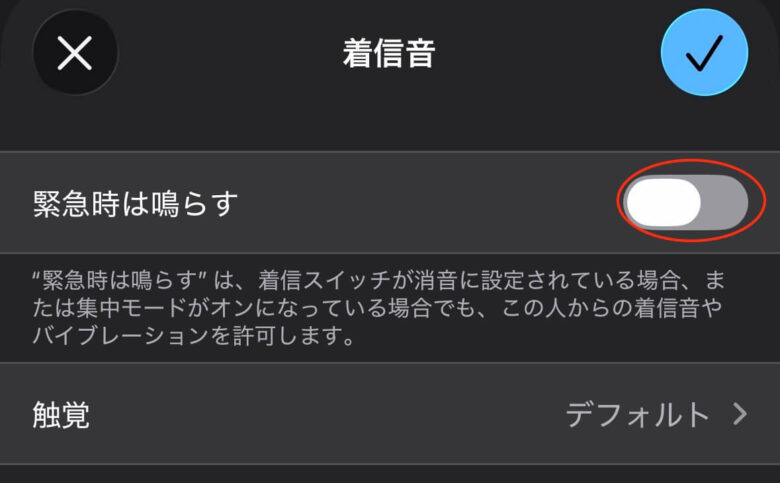This screenshot has width=780, height=483.
Task: Confirm with the blue checkmark icon
Action: click(704, 52)
